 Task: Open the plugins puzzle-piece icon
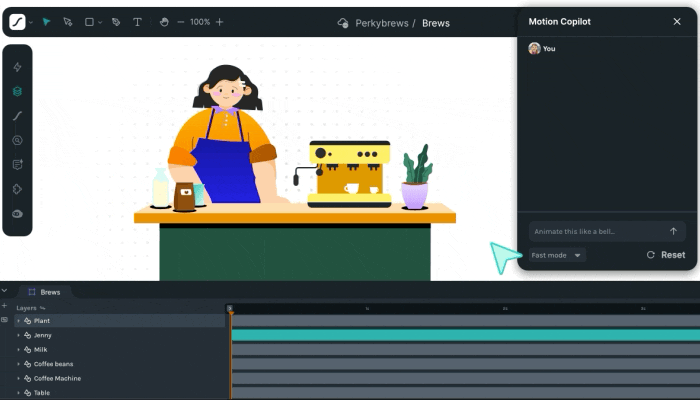(17, 189)
